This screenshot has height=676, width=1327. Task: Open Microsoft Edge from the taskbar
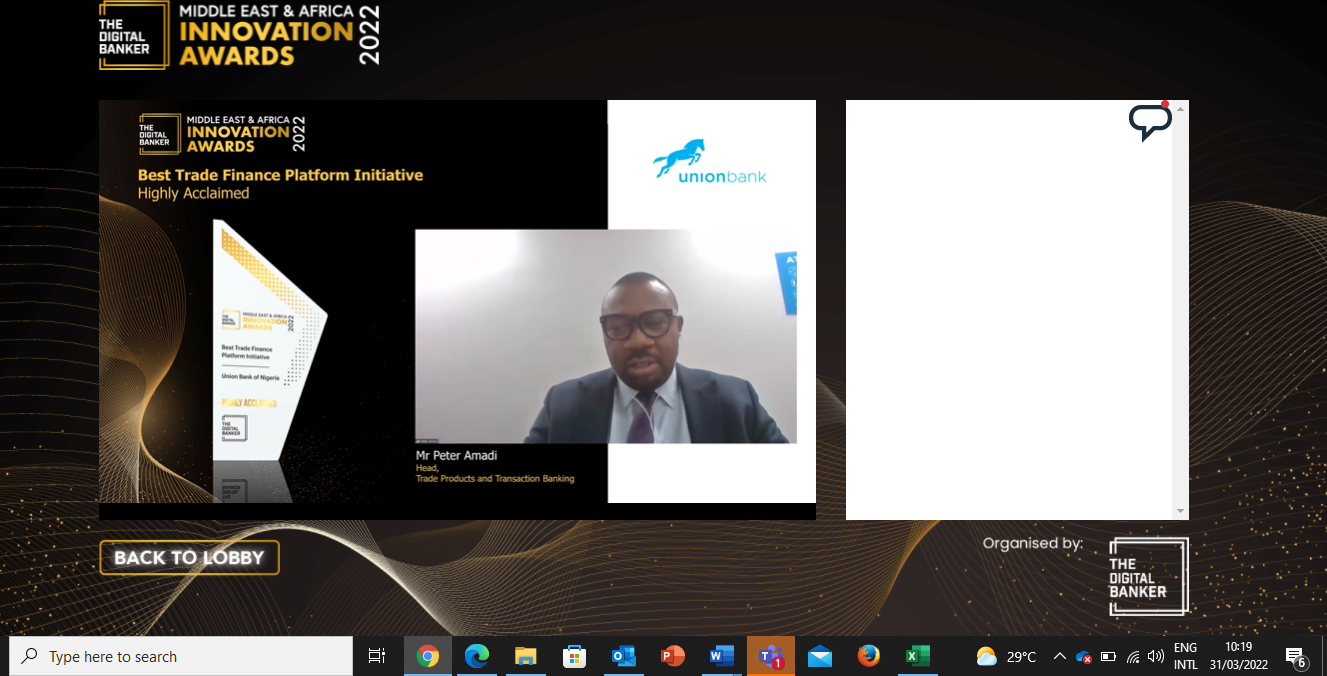coord(477,656)
